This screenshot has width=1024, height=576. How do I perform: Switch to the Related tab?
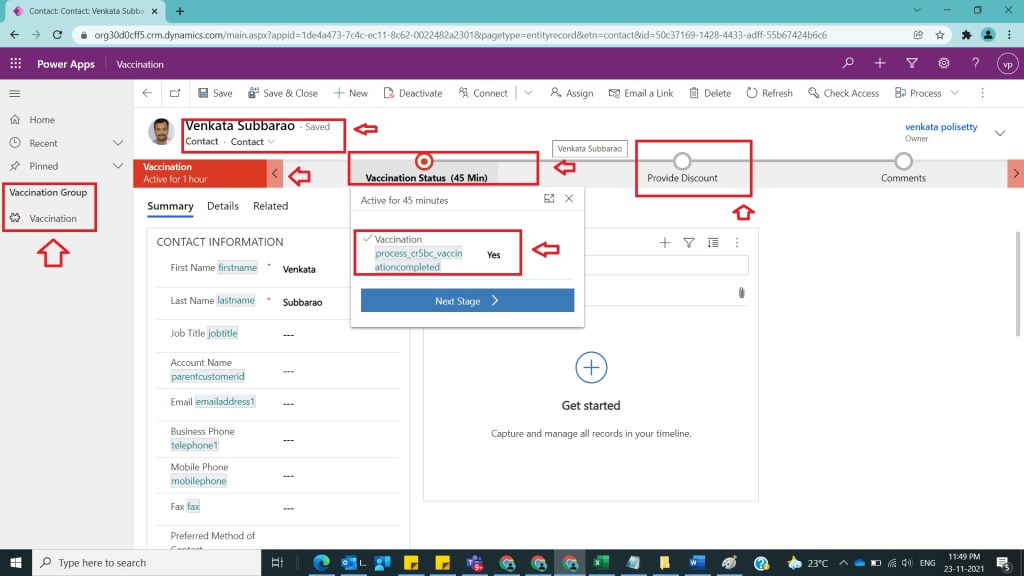270,206
